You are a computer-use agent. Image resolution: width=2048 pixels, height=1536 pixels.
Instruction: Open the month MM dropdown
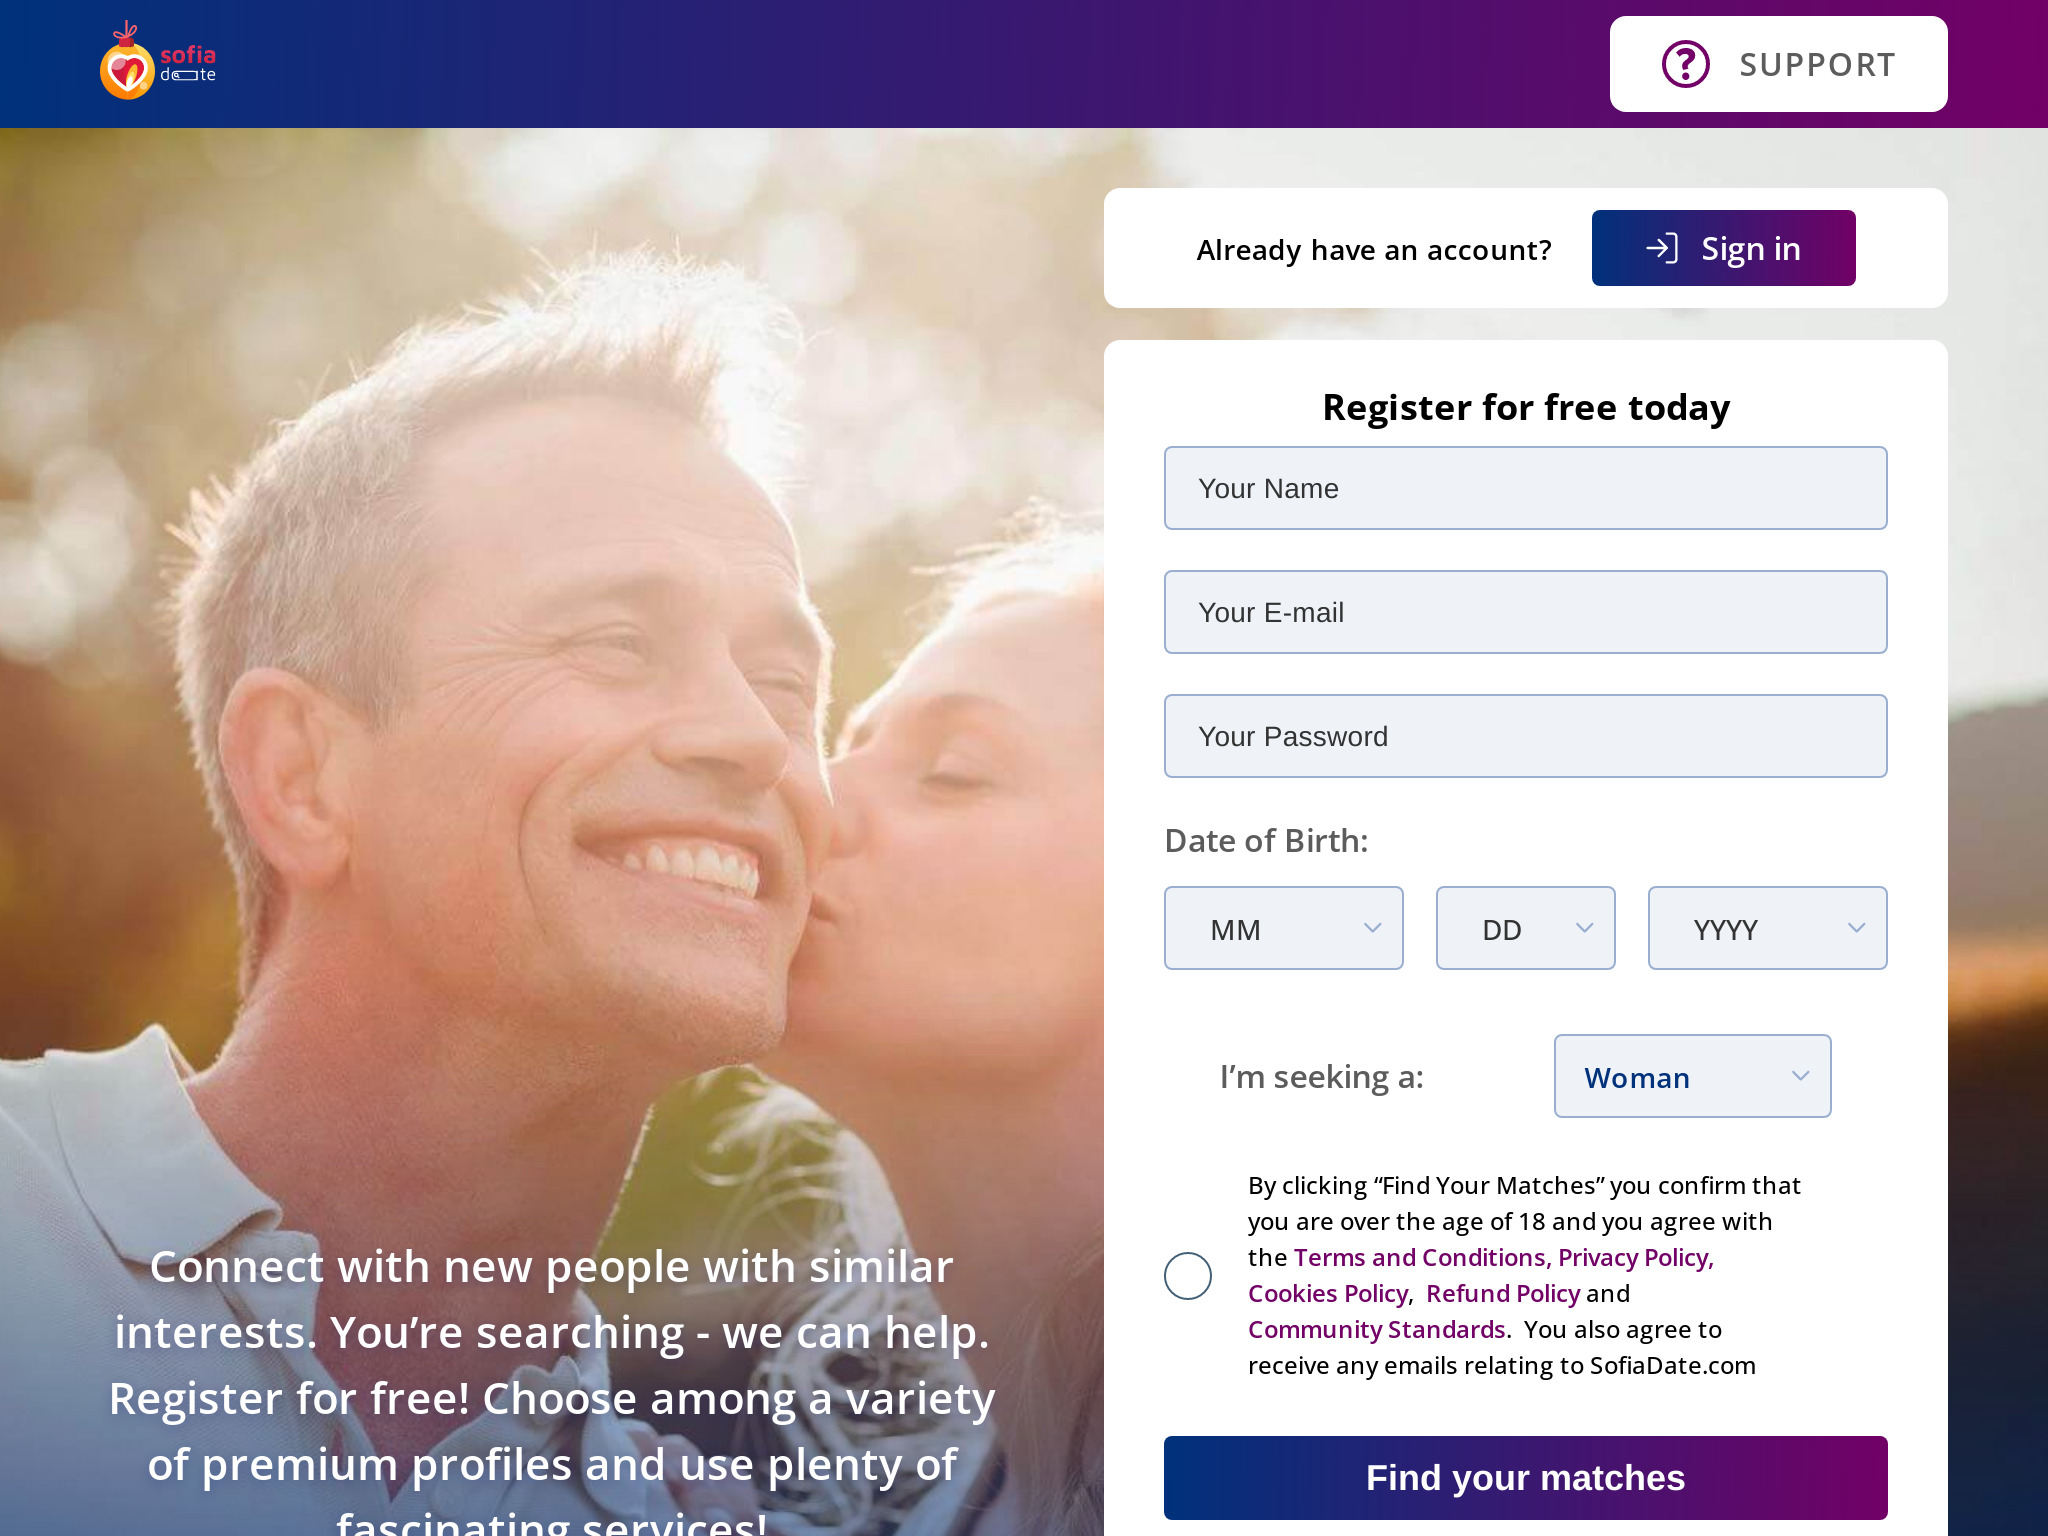pos(1284,928)
